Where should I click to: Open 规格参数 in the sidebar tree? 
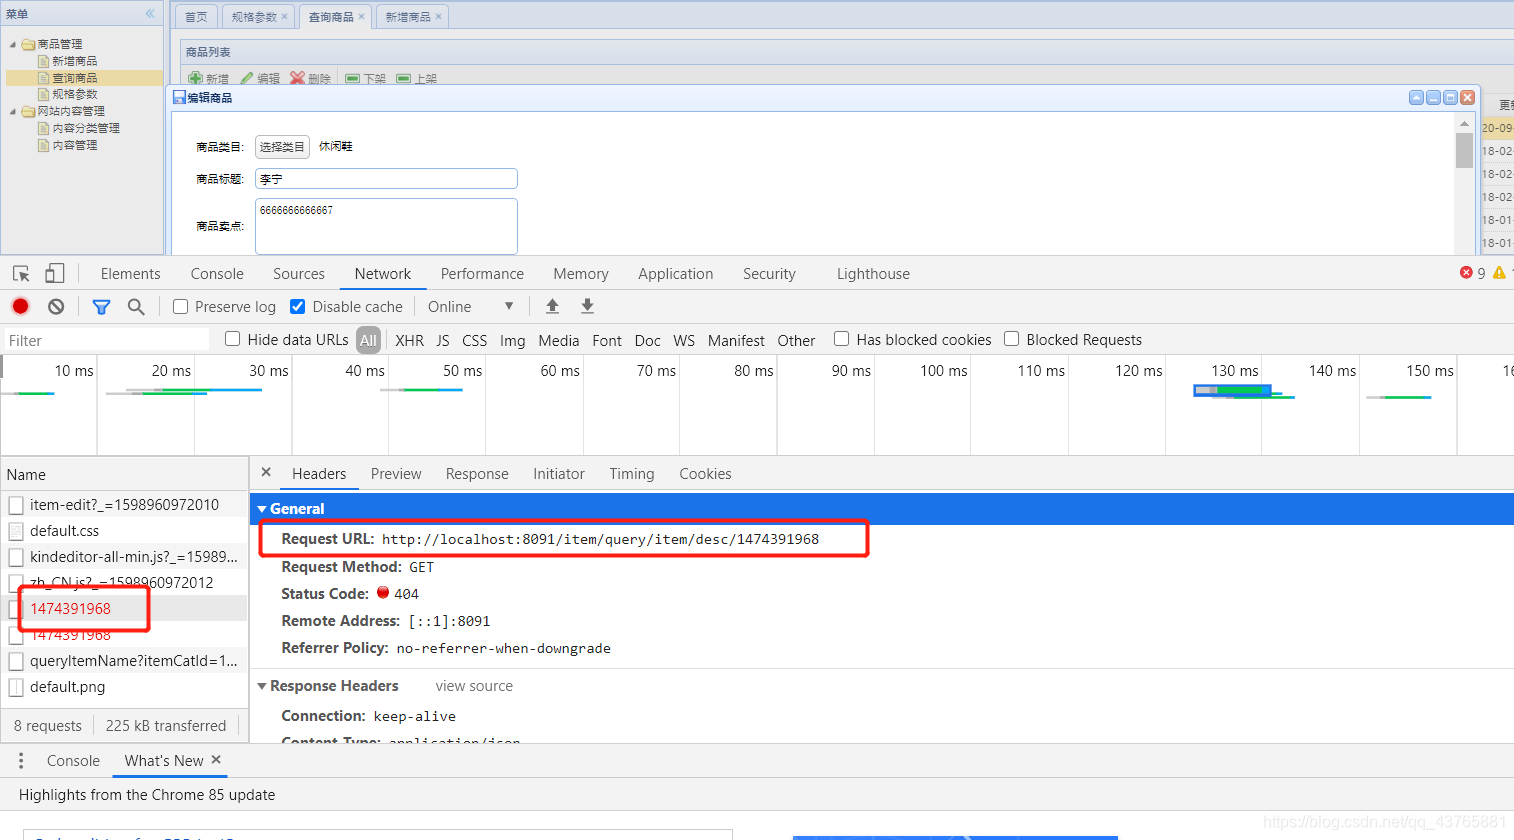[x=75, y=94]
